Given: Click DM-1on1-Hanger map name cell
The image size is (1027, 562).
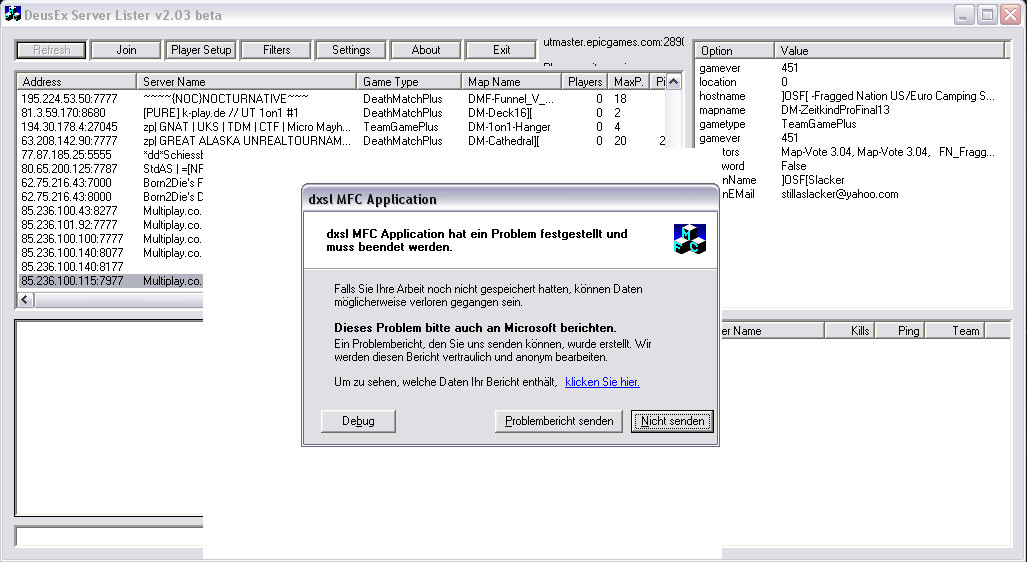Looking at the screenshot, I should [x=509, y=127].
